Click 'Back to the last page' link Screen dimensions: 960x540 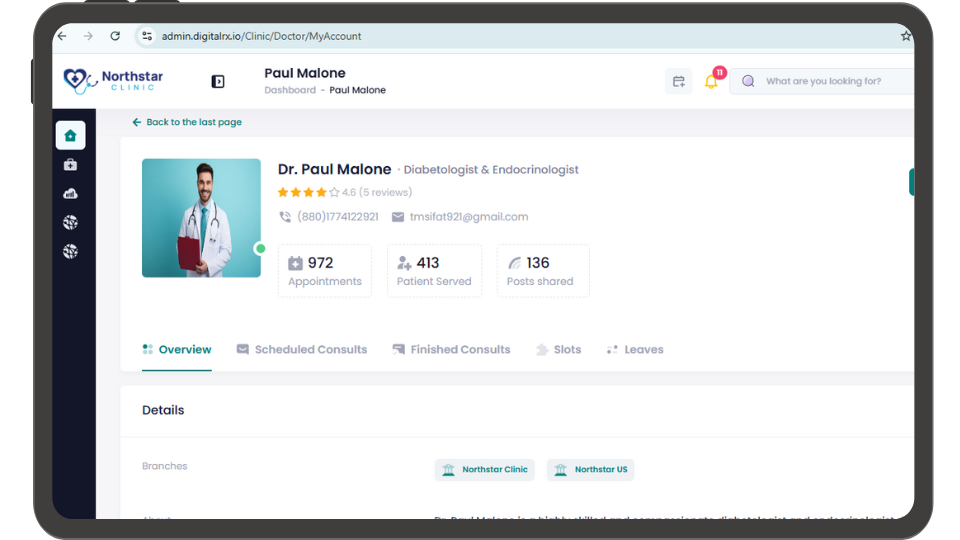(187, 122)
